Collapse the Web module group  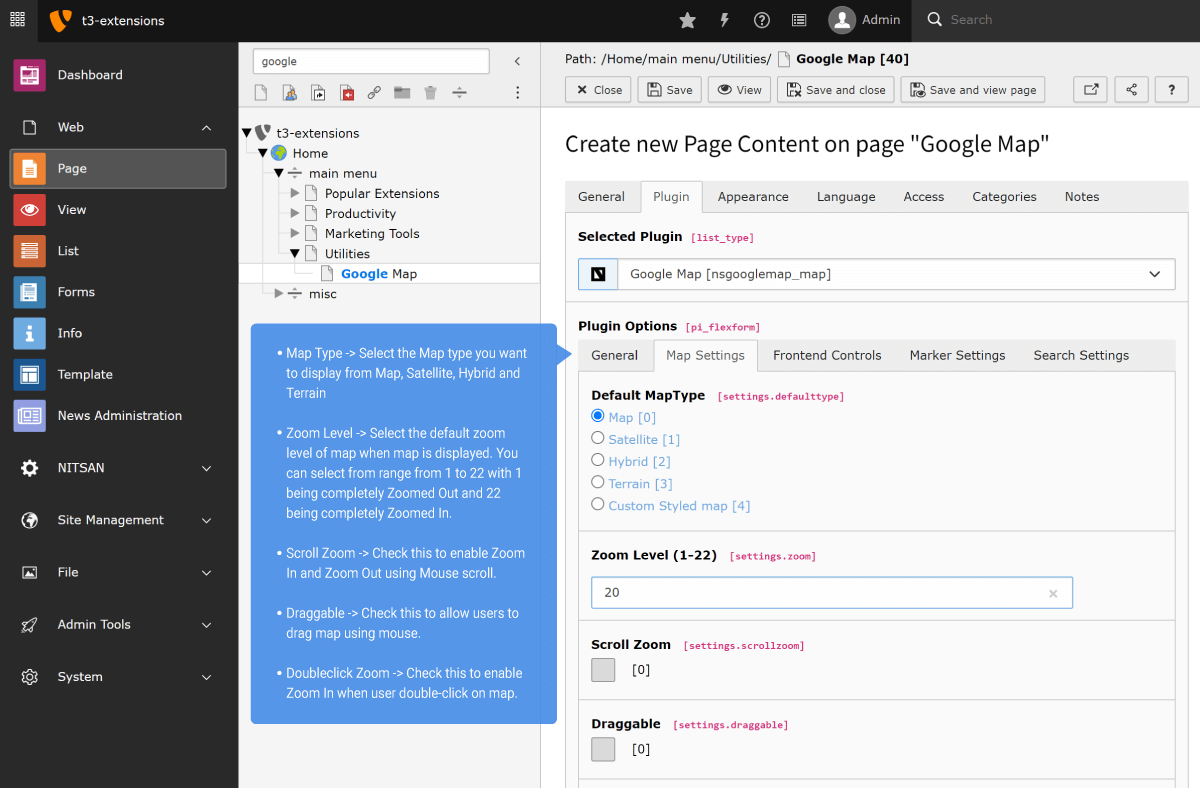click(207, 128)
